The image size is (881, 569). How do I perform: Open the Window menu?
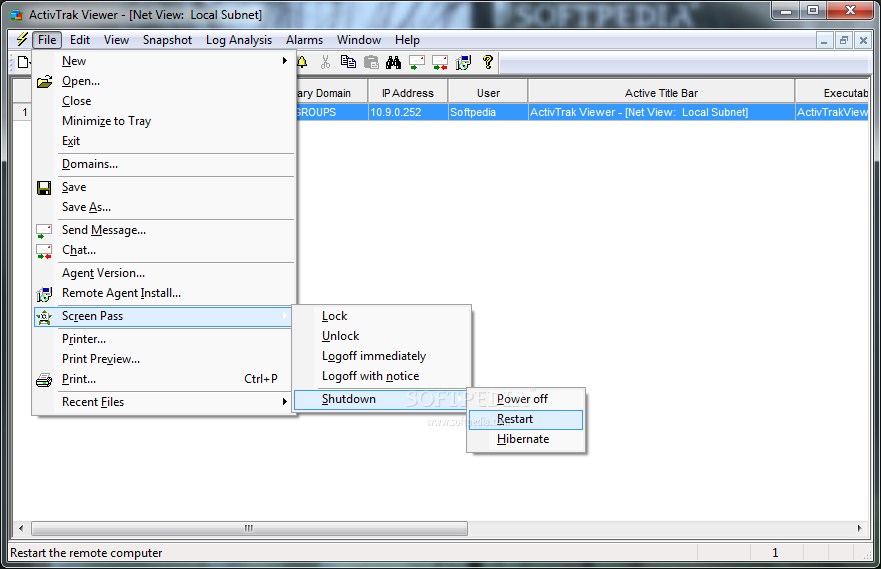point(359,40)
